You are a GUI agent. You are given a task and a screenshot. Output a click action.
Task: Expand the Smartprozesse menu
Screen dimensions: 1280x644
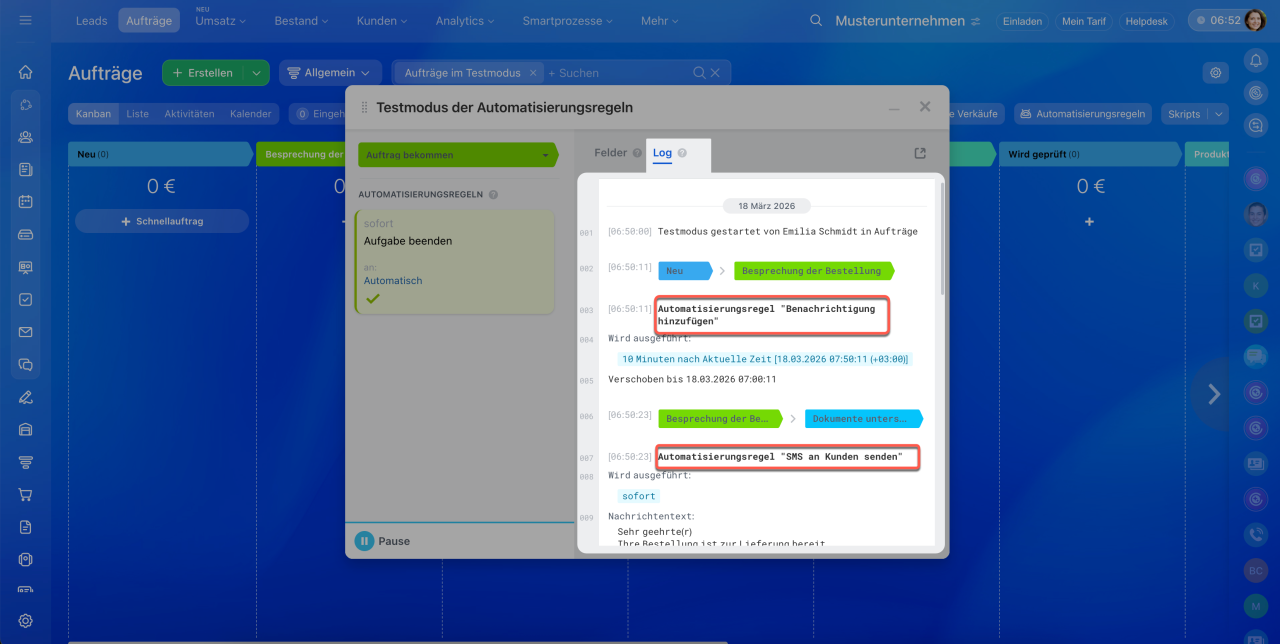pos(568,21)
